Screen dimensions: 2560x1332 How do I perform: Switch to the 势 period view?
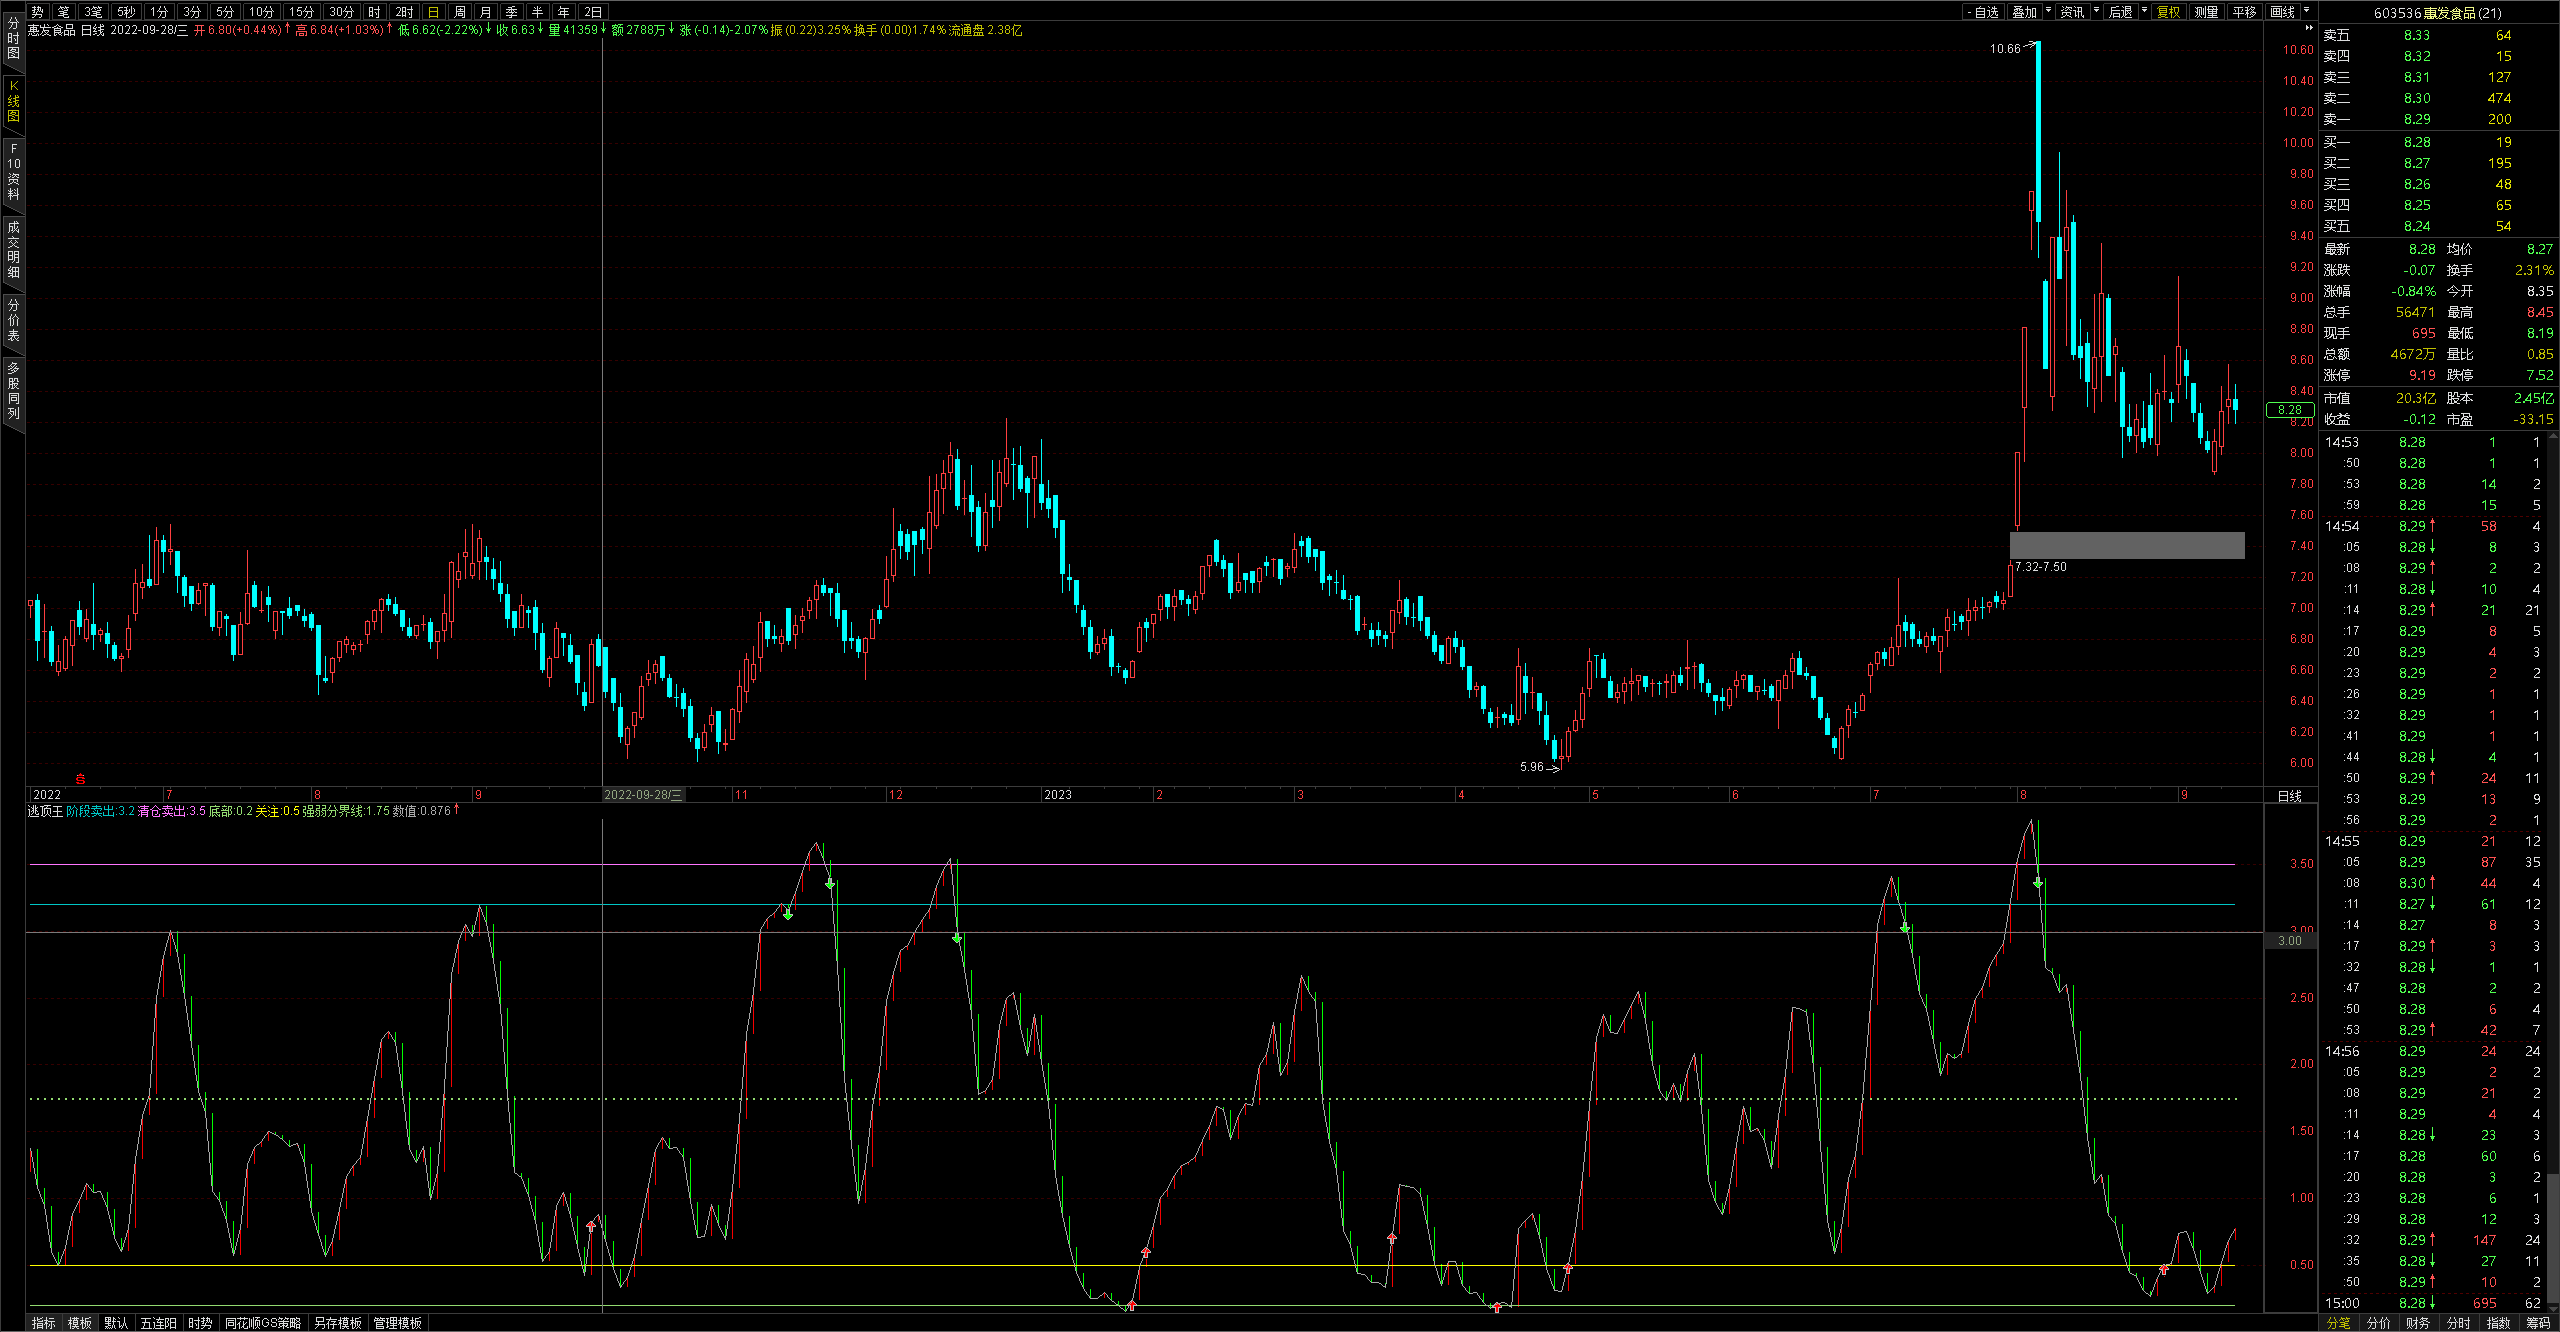click(x=38, y=12)
